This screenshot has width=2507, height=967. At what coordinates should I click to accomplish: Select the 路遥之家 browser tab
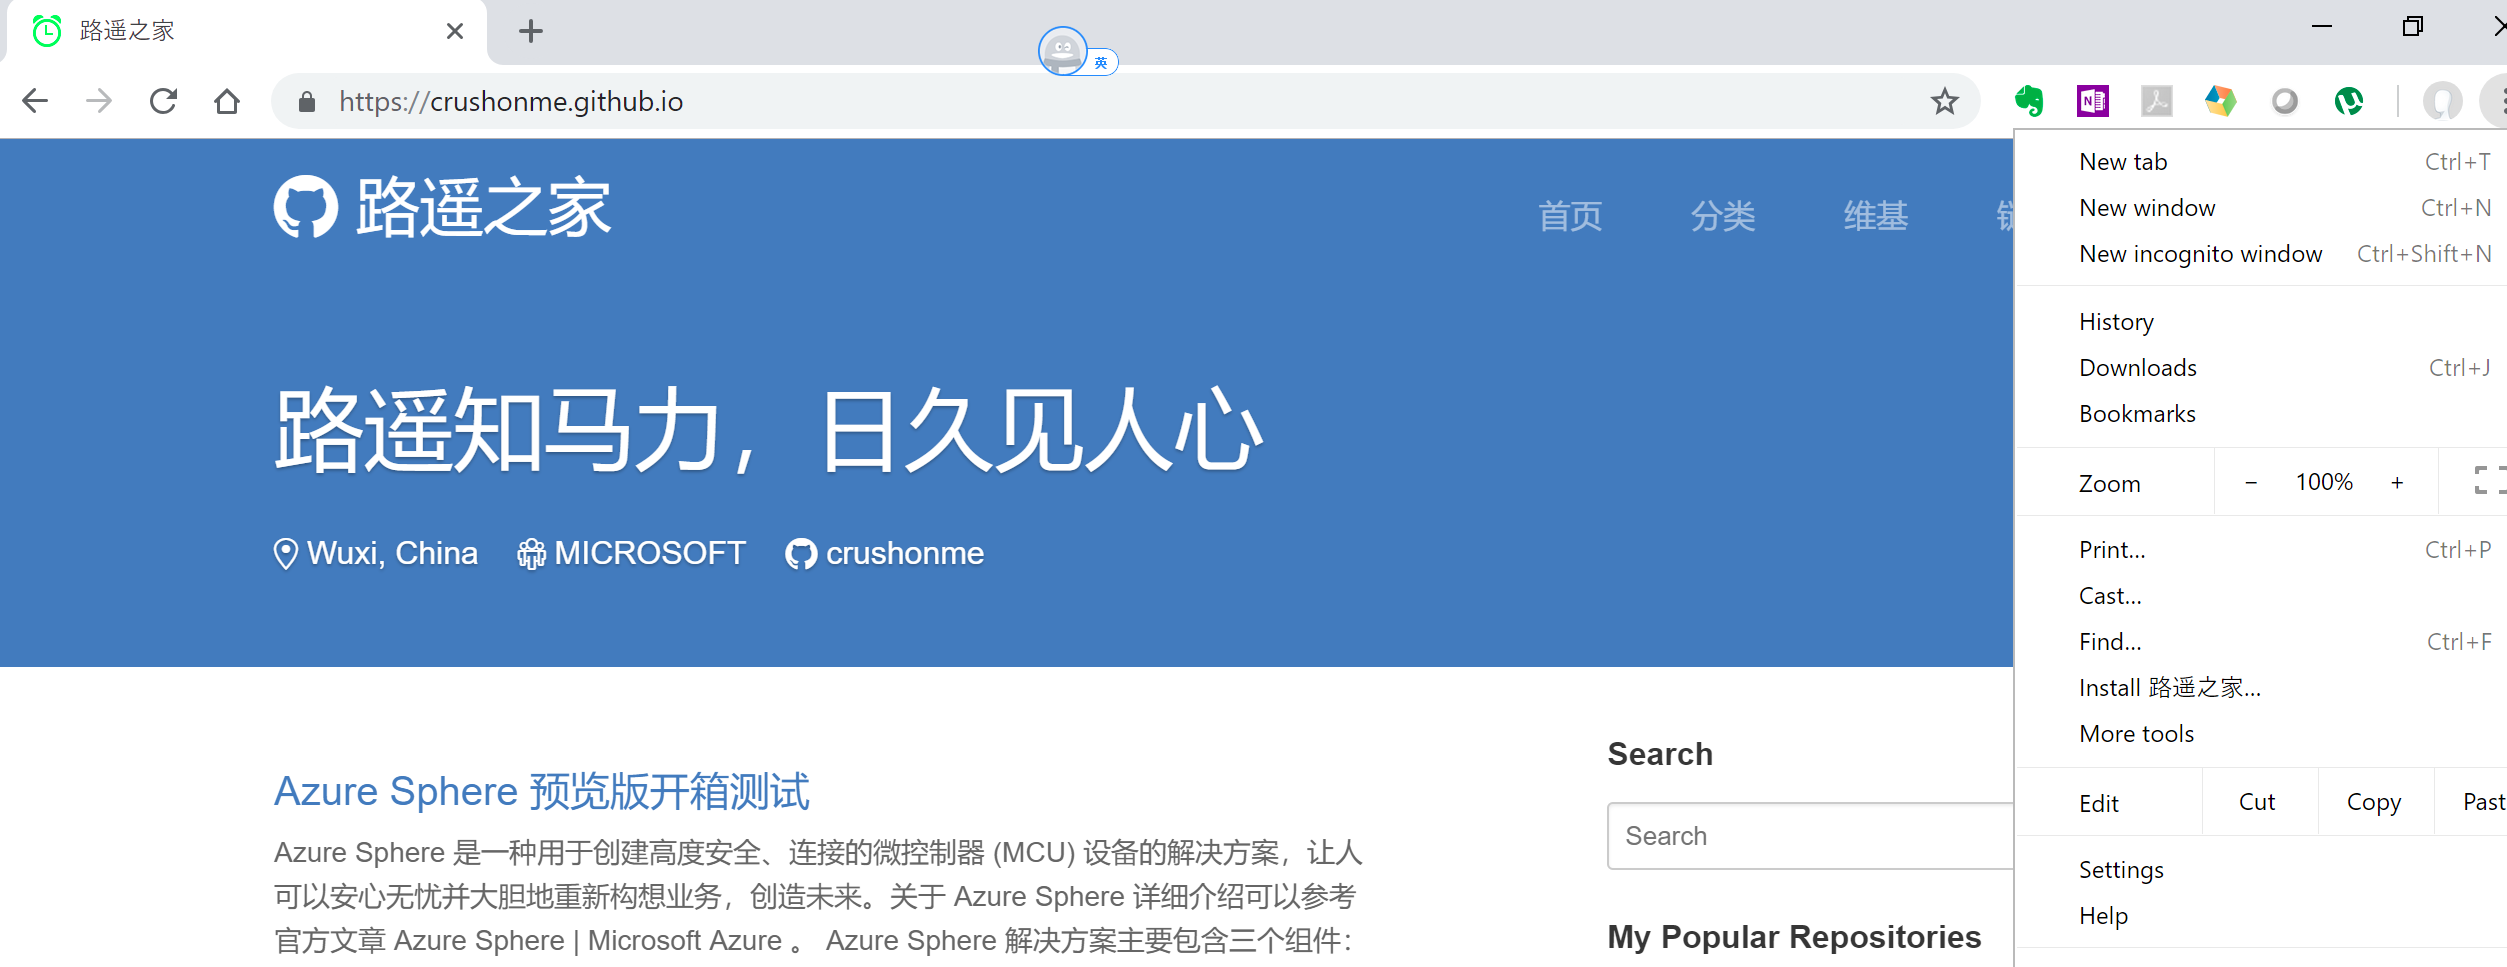coord(247,32)
